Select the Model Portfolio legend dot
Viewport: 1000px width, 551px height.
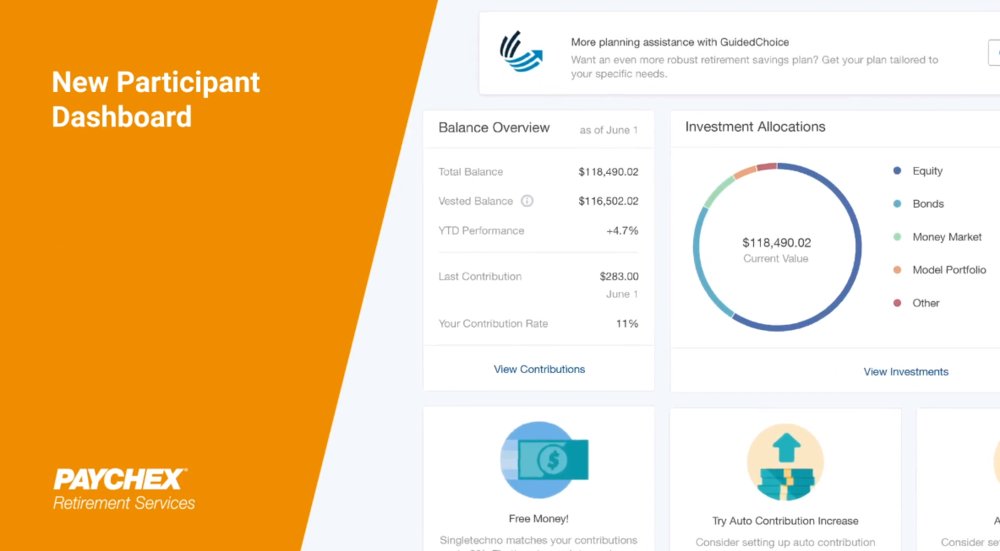897,270
